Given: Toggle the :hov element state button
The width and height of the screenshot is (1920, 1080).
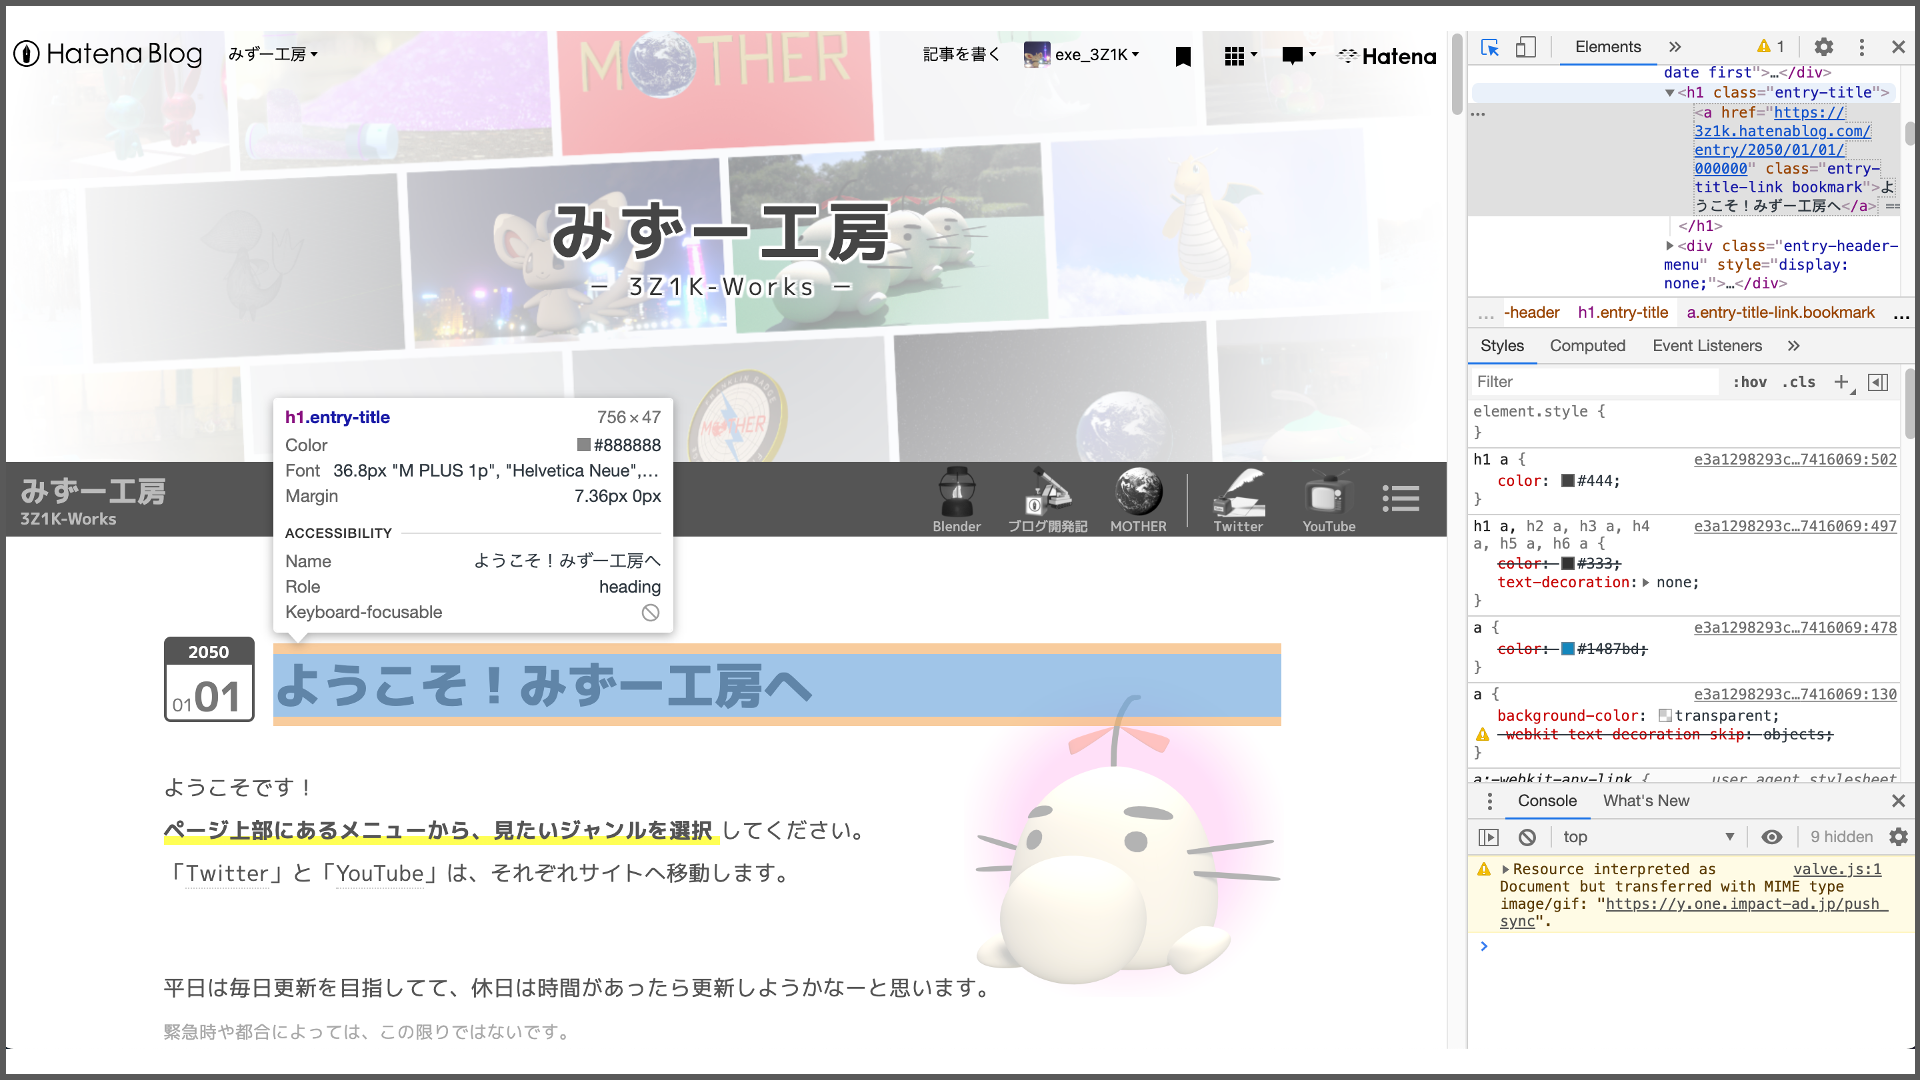Looking at the screenshot, I should tap(1749, 382).
